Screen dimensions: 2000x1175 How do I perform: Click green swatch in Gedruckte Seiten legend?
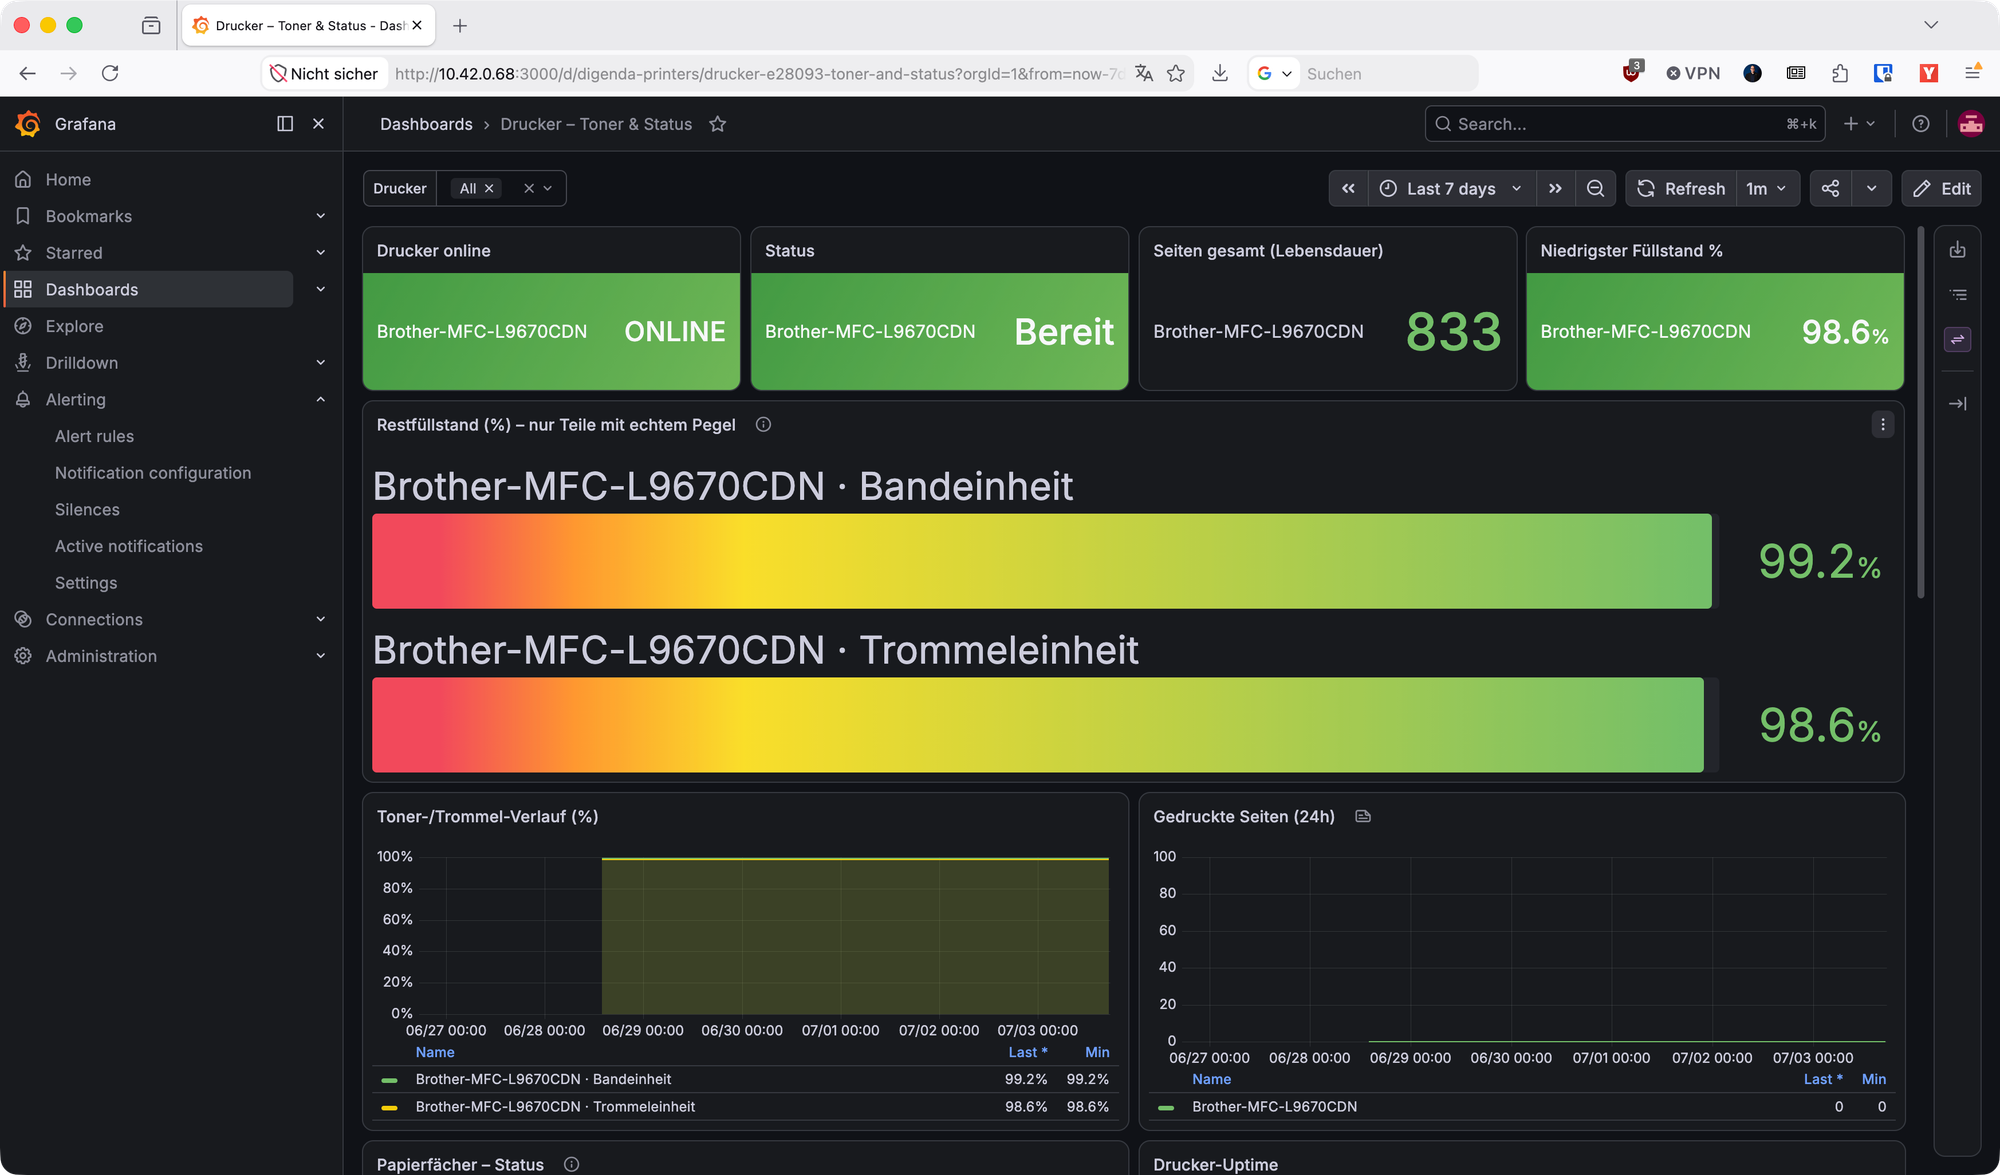tap(1166, 1108)
